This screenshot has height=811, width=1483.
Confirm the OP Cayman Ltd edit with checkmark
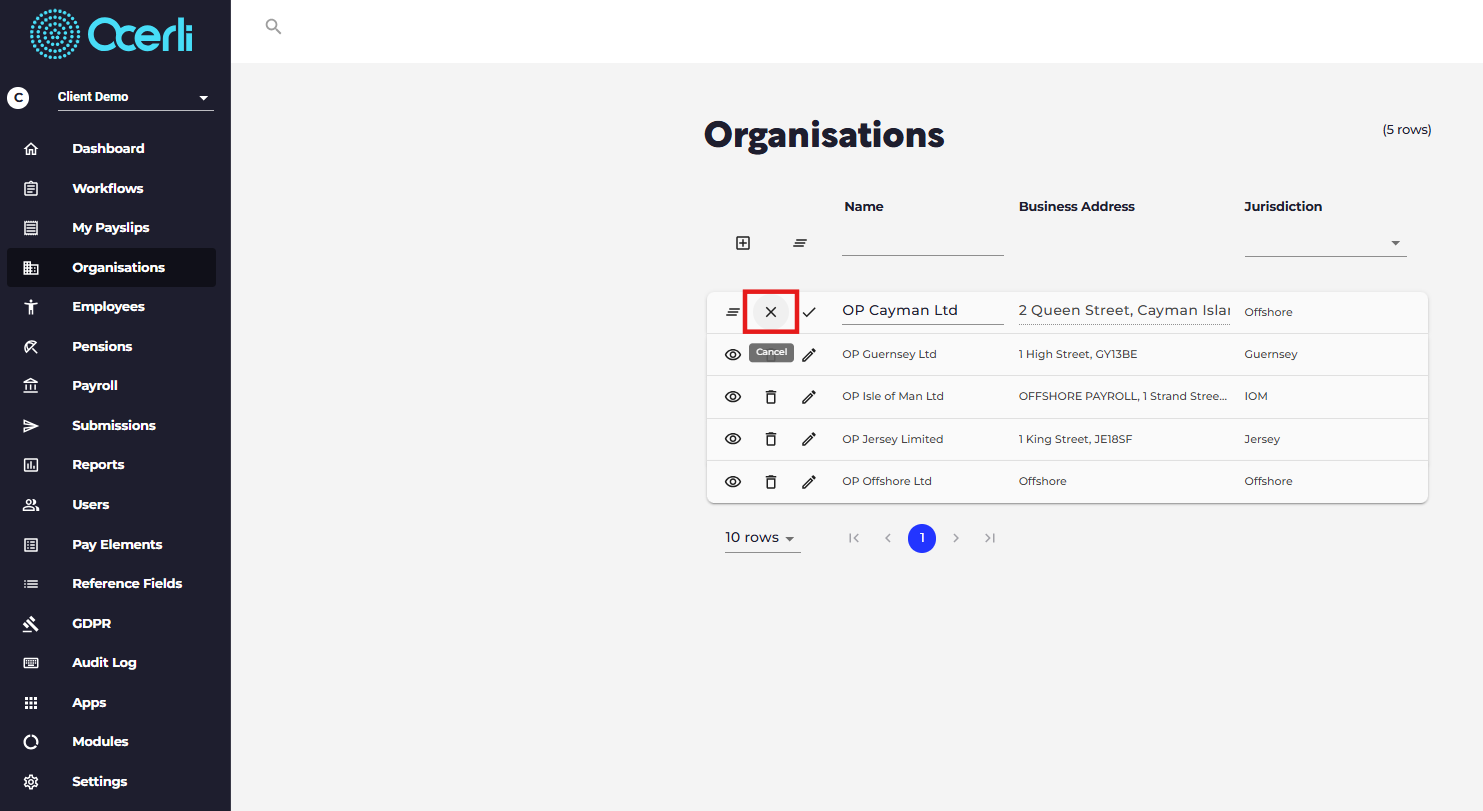point(809,312)
